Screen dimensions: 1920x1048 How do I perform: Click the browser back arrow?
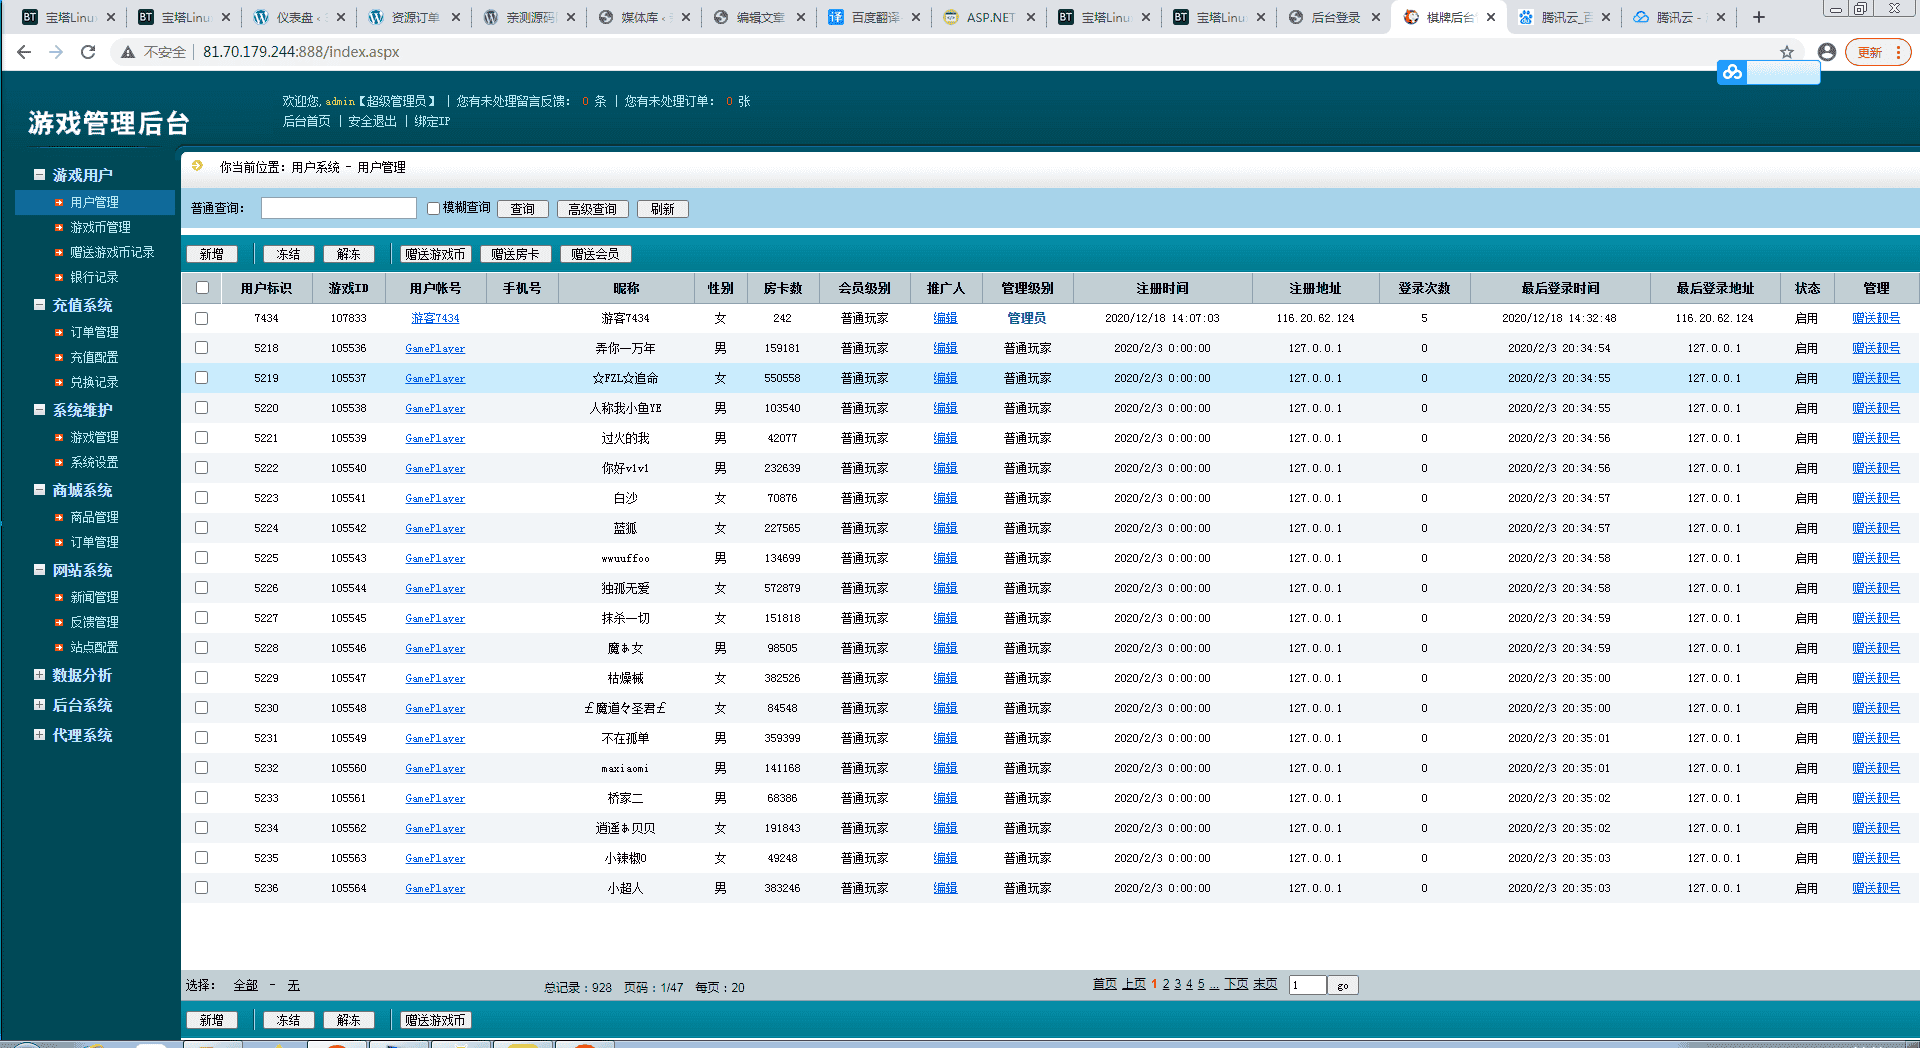coord(24,52)
